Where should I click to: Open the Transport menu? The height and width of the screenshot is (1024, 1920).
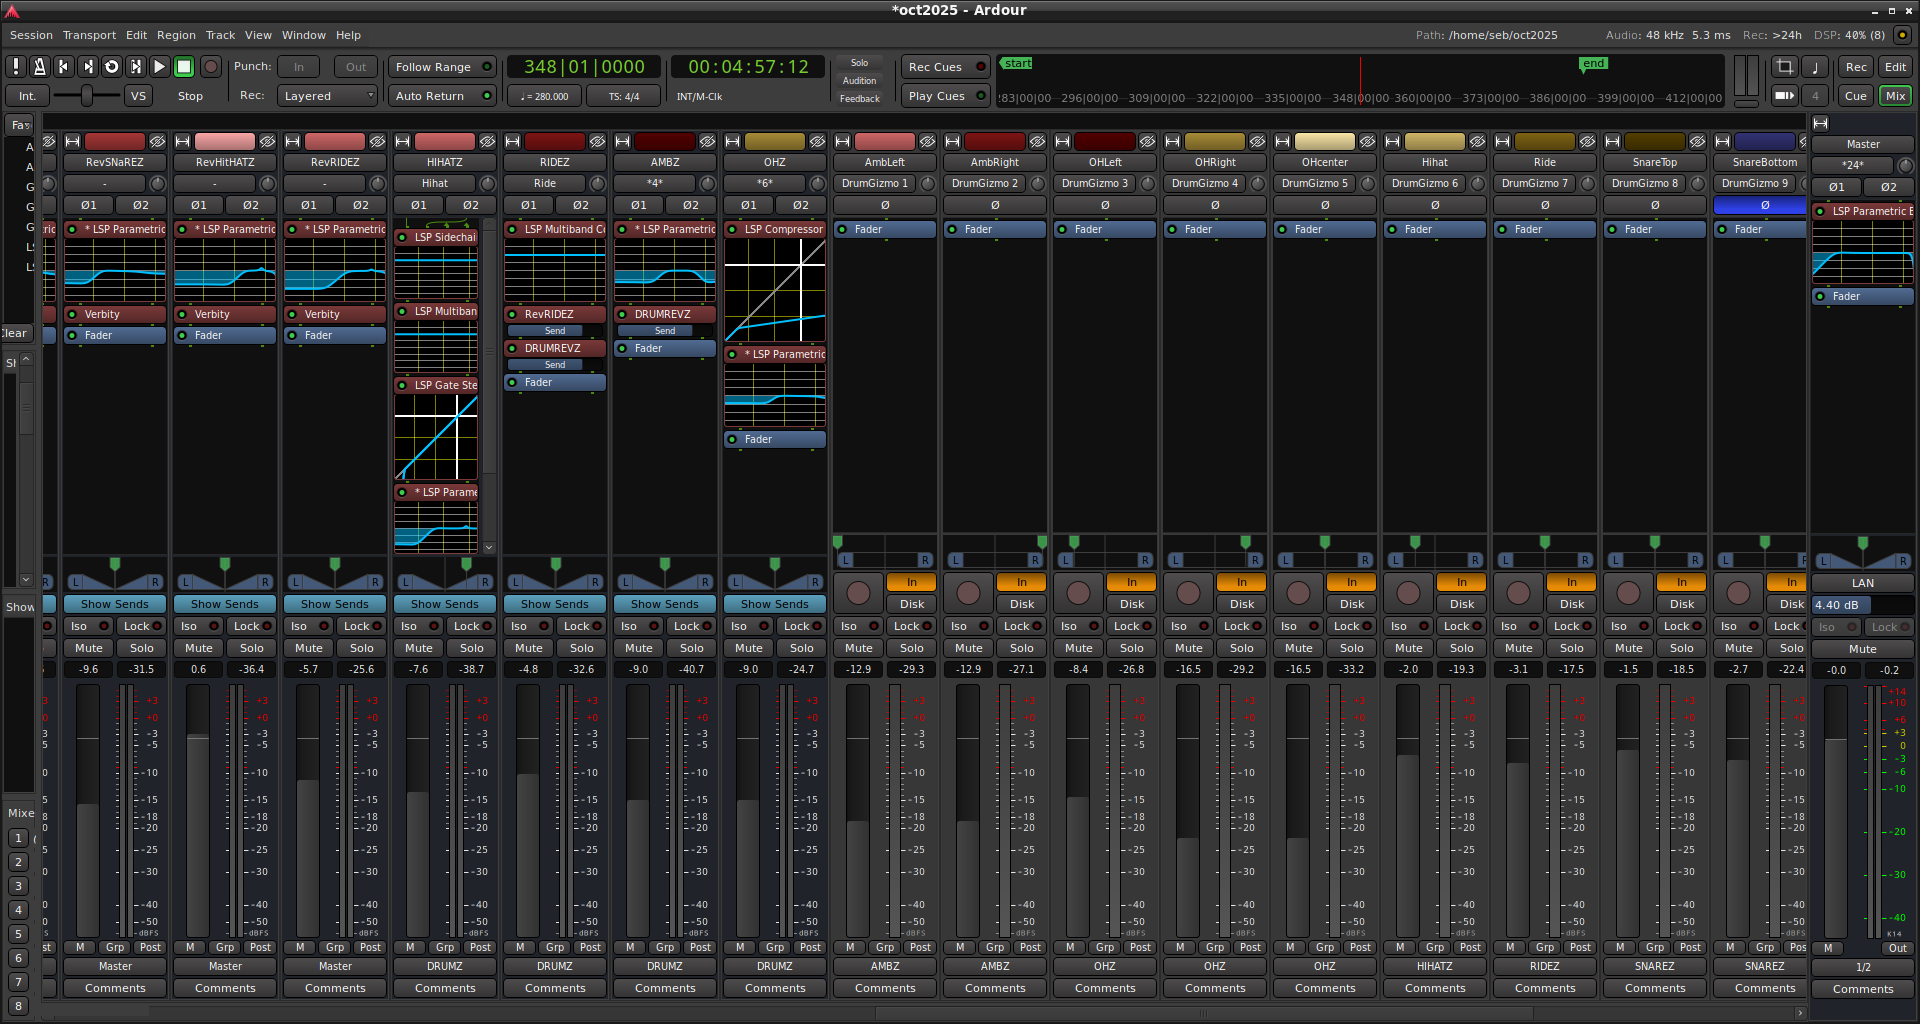89,35
